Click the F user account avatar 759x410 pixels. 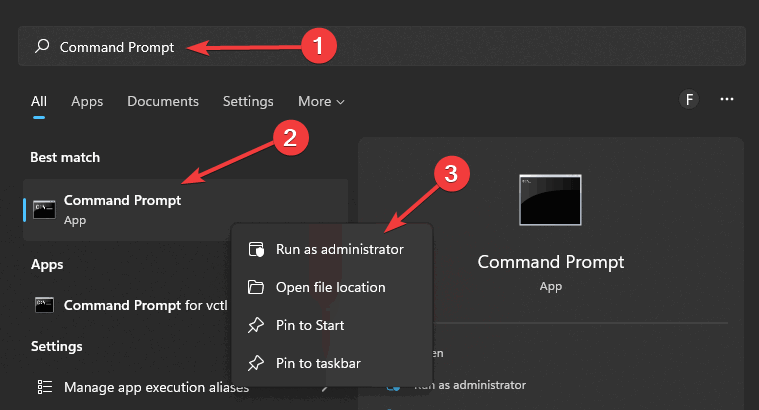click(688, 99)
